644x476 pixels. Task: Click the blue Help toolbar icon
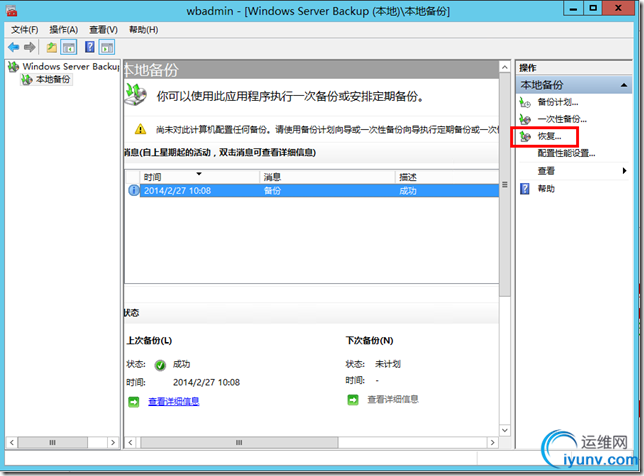[90, 48]
